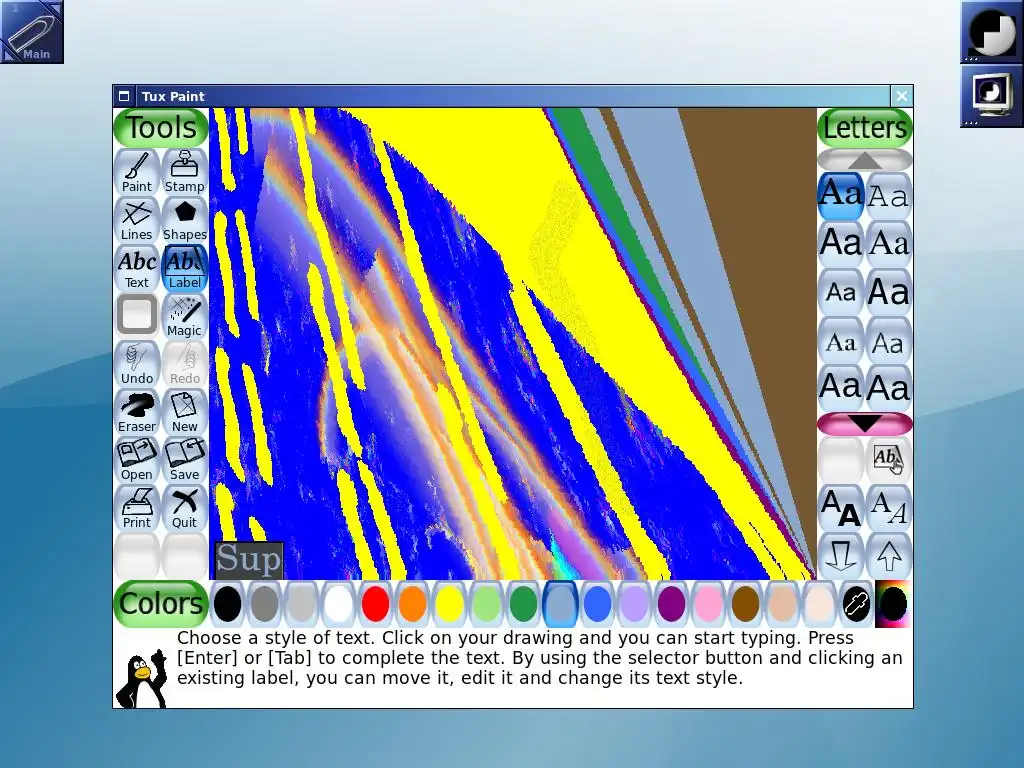Pick the dark green color

tap(523, 603)
